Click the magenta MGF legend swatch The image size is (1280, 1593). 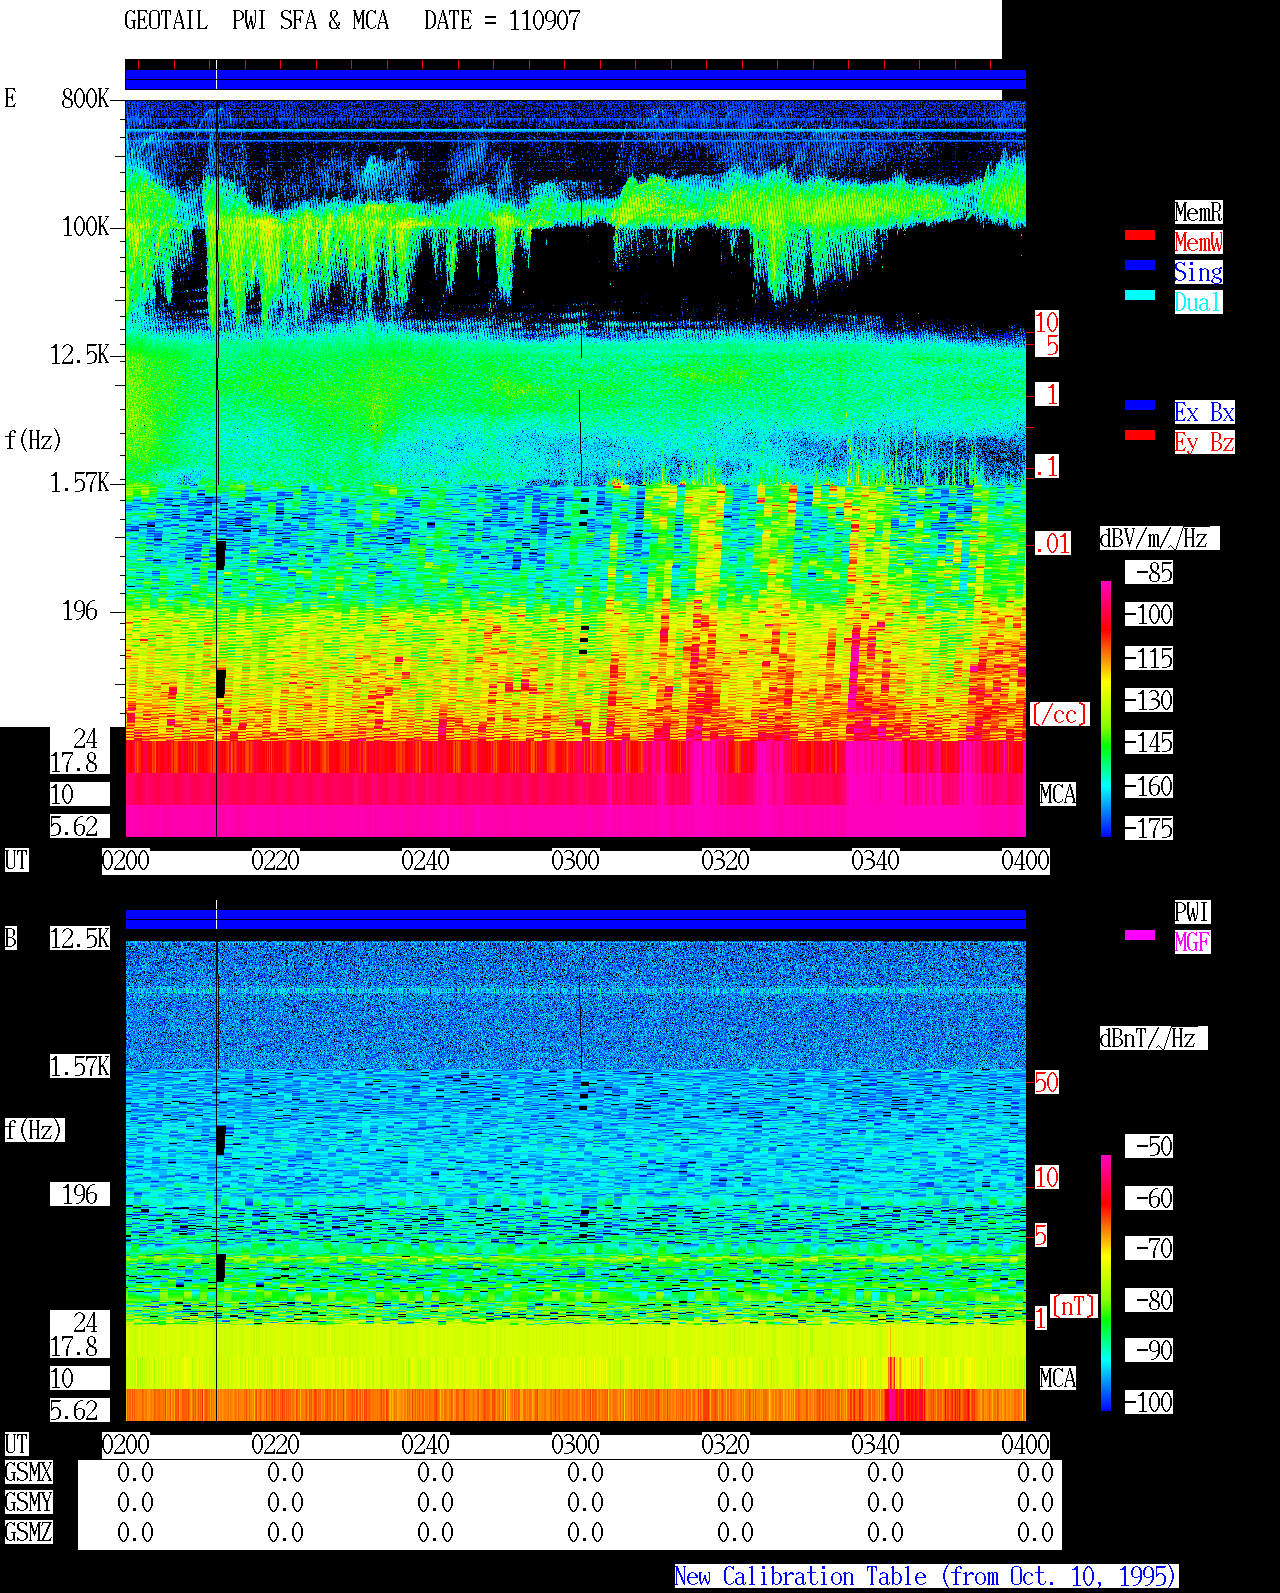coord(1140,935)
